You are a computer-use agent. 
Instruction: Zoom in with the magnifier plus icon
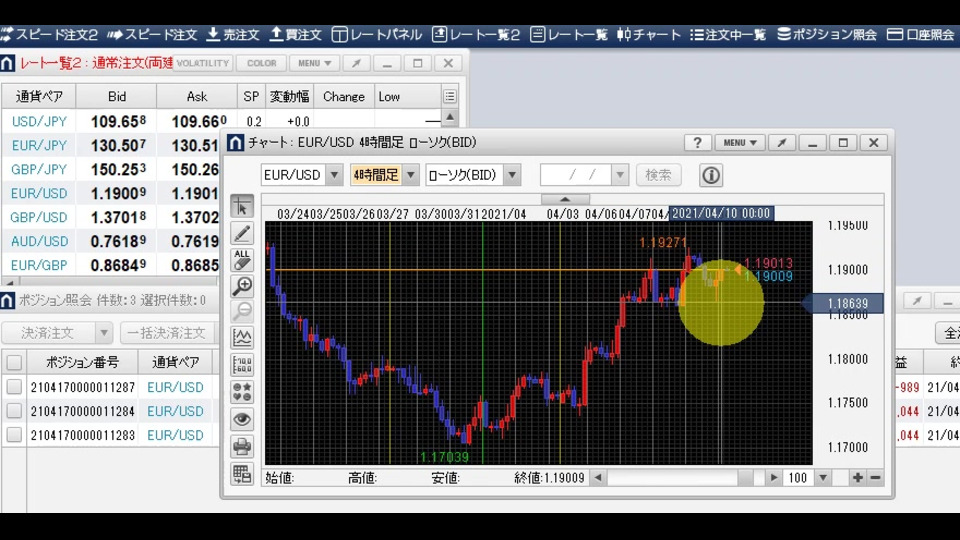[x=242, y=286]
